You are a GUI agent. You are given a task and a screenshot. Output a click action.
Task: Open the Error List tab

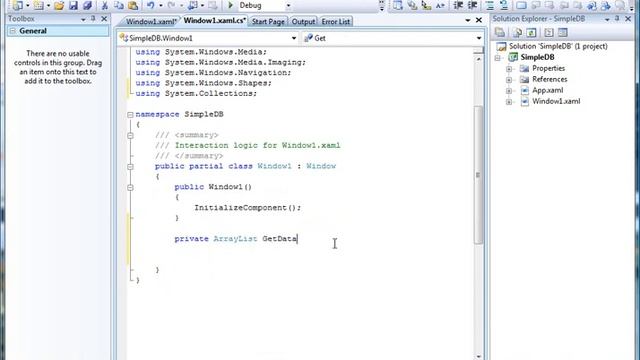[x=336, y=22]
